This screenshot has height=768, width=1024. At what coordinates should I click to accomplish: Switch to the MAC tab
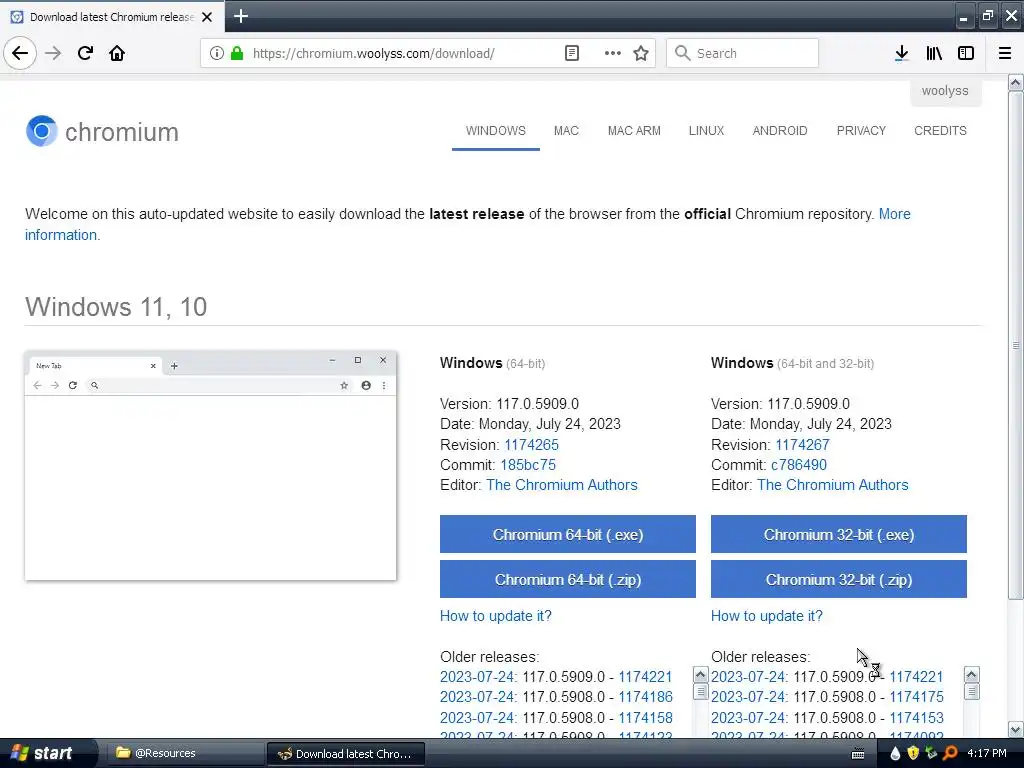pos(566,131)
